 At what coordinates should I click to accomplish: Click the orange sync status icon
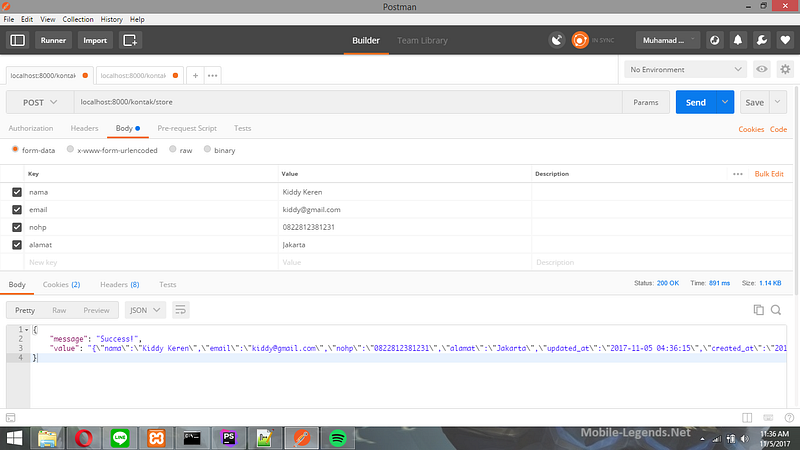pos(580,40)
